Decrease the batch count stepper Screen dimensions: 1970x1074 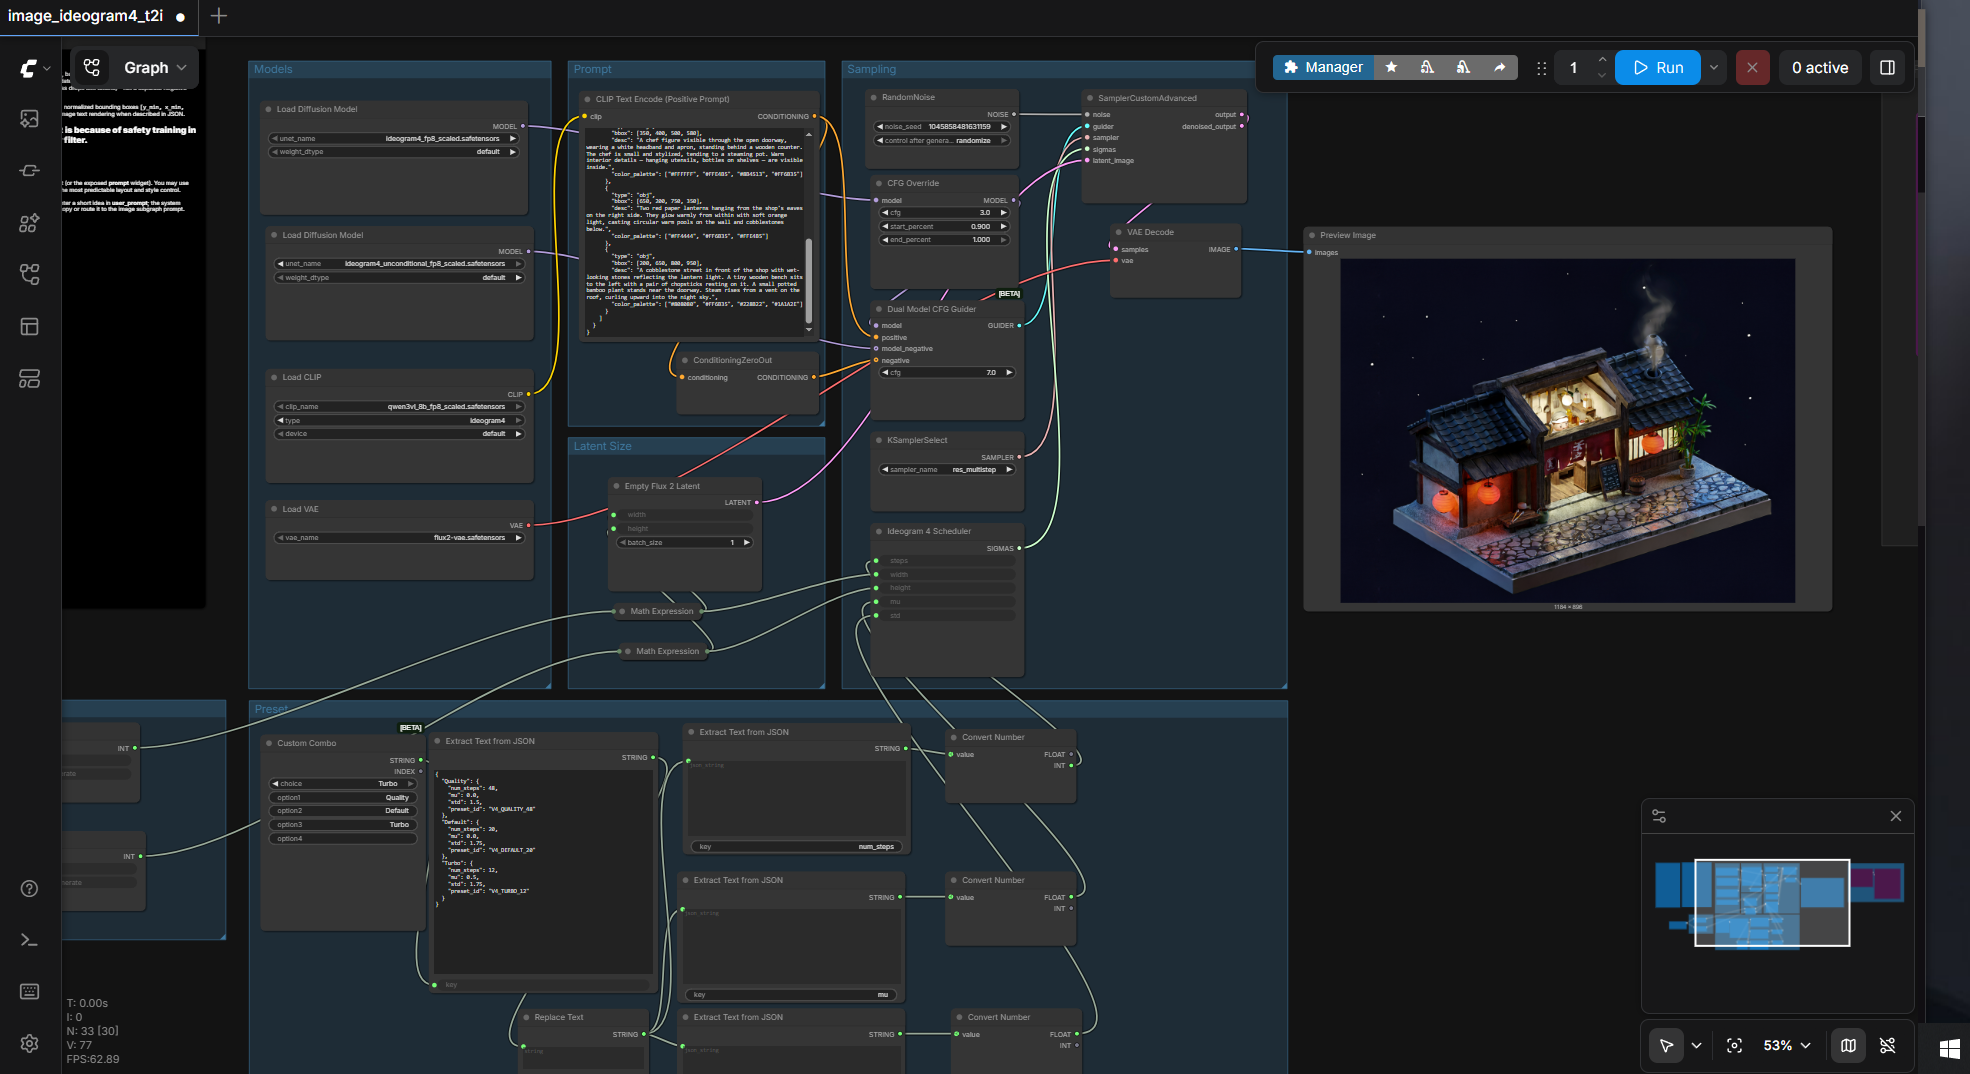tap(1602, 76)
